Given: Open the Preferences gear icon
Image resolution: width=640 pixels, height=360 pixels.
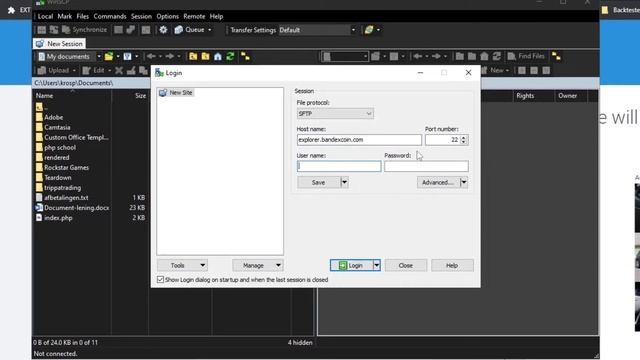Looking at the screenshot, I should pyautogui.click(x=163, y=30).
